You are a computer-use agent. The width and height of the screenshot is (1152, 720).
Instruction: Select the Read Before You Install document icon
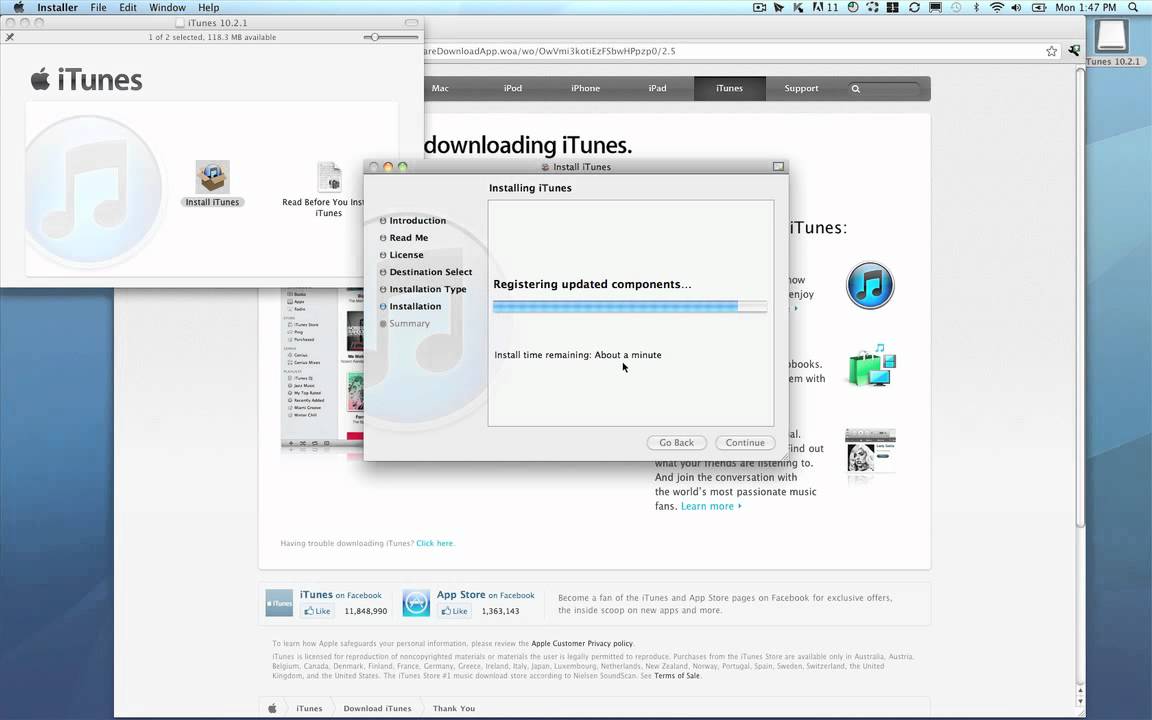(x=329, y=177)
